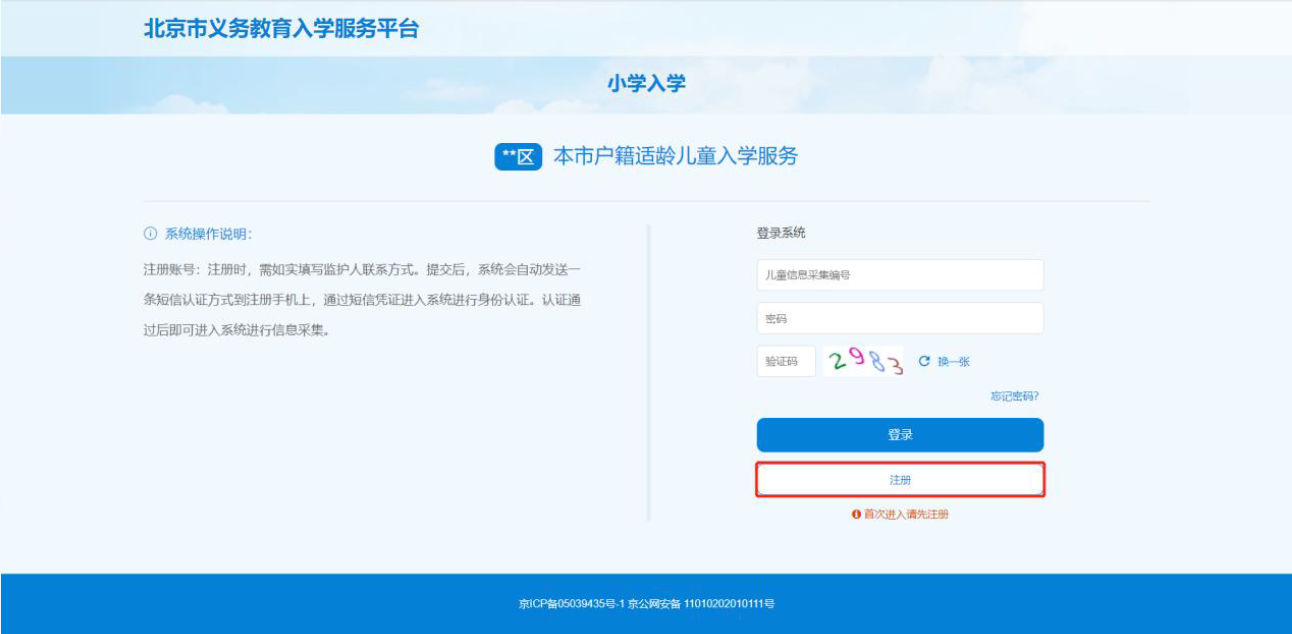
Task: Click the refresh icon next to the captcha
Action: 924,361
